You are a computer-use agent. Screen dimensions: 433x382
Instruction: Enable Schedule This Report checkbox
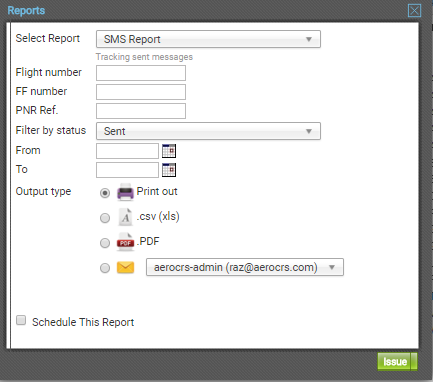[21, 320]
